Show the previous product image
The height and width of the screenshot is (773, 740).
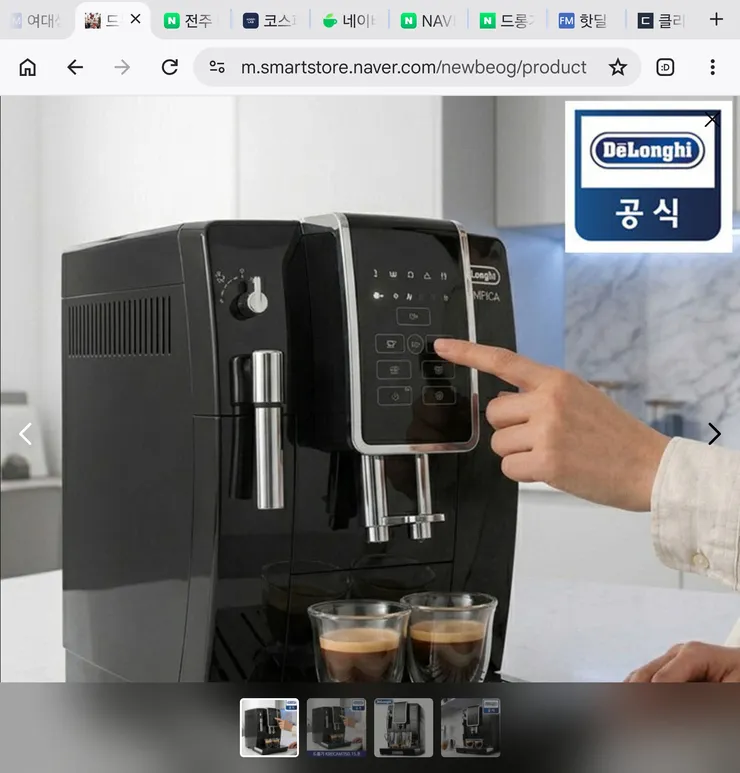click(x=25, y=434)
